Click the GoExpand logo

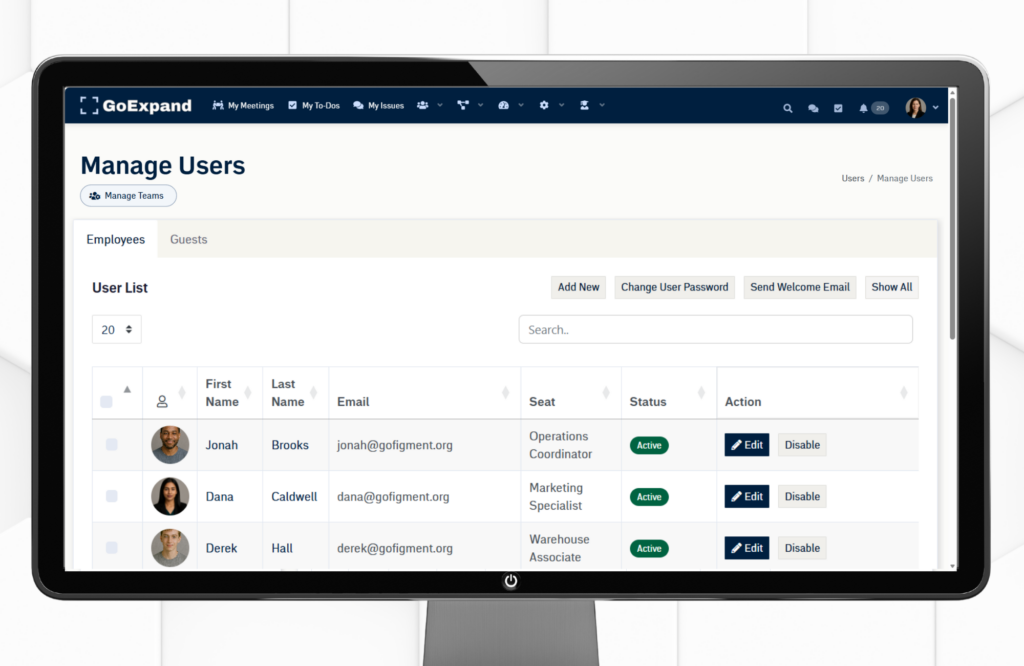click(x=136, y=106)
